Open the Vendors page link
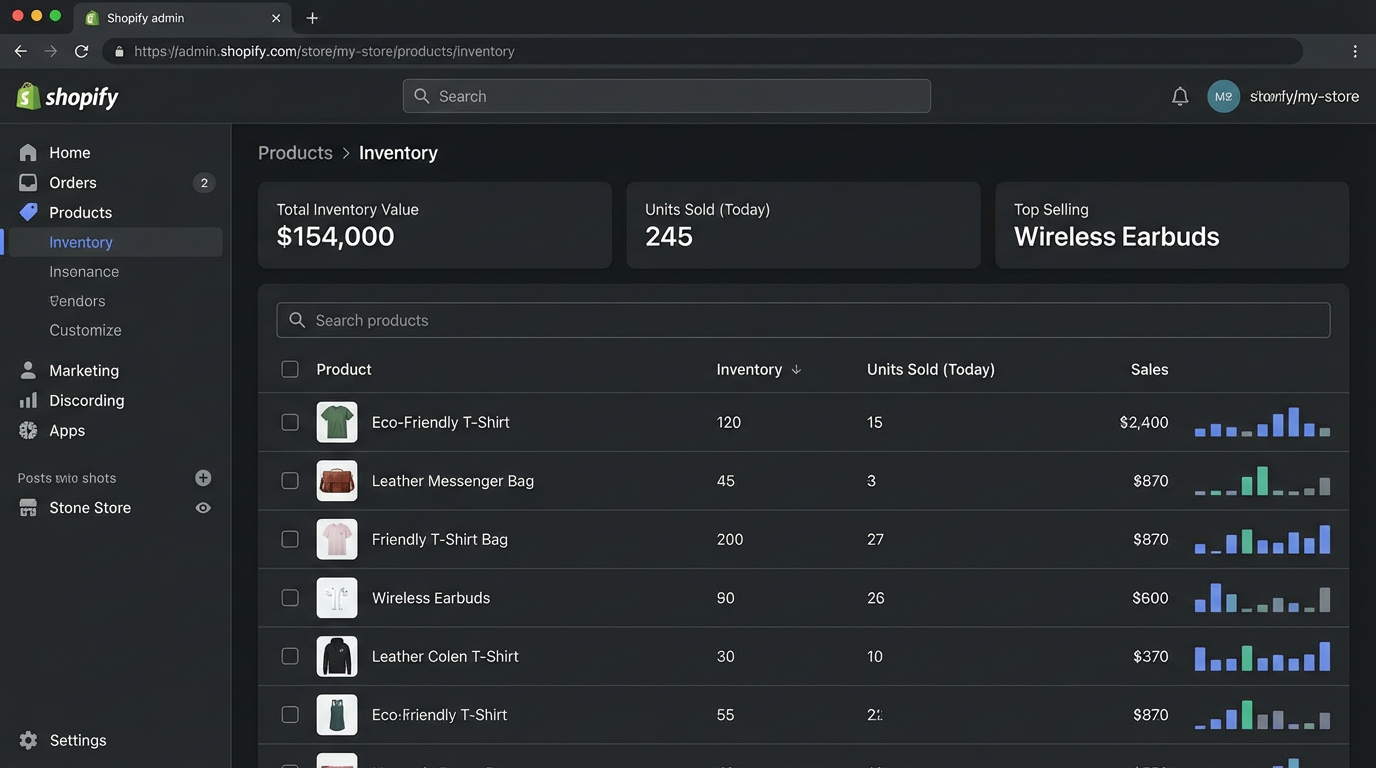Image resolution: width=1376 pixels, height=768 pixels. (x=77, y=300)
